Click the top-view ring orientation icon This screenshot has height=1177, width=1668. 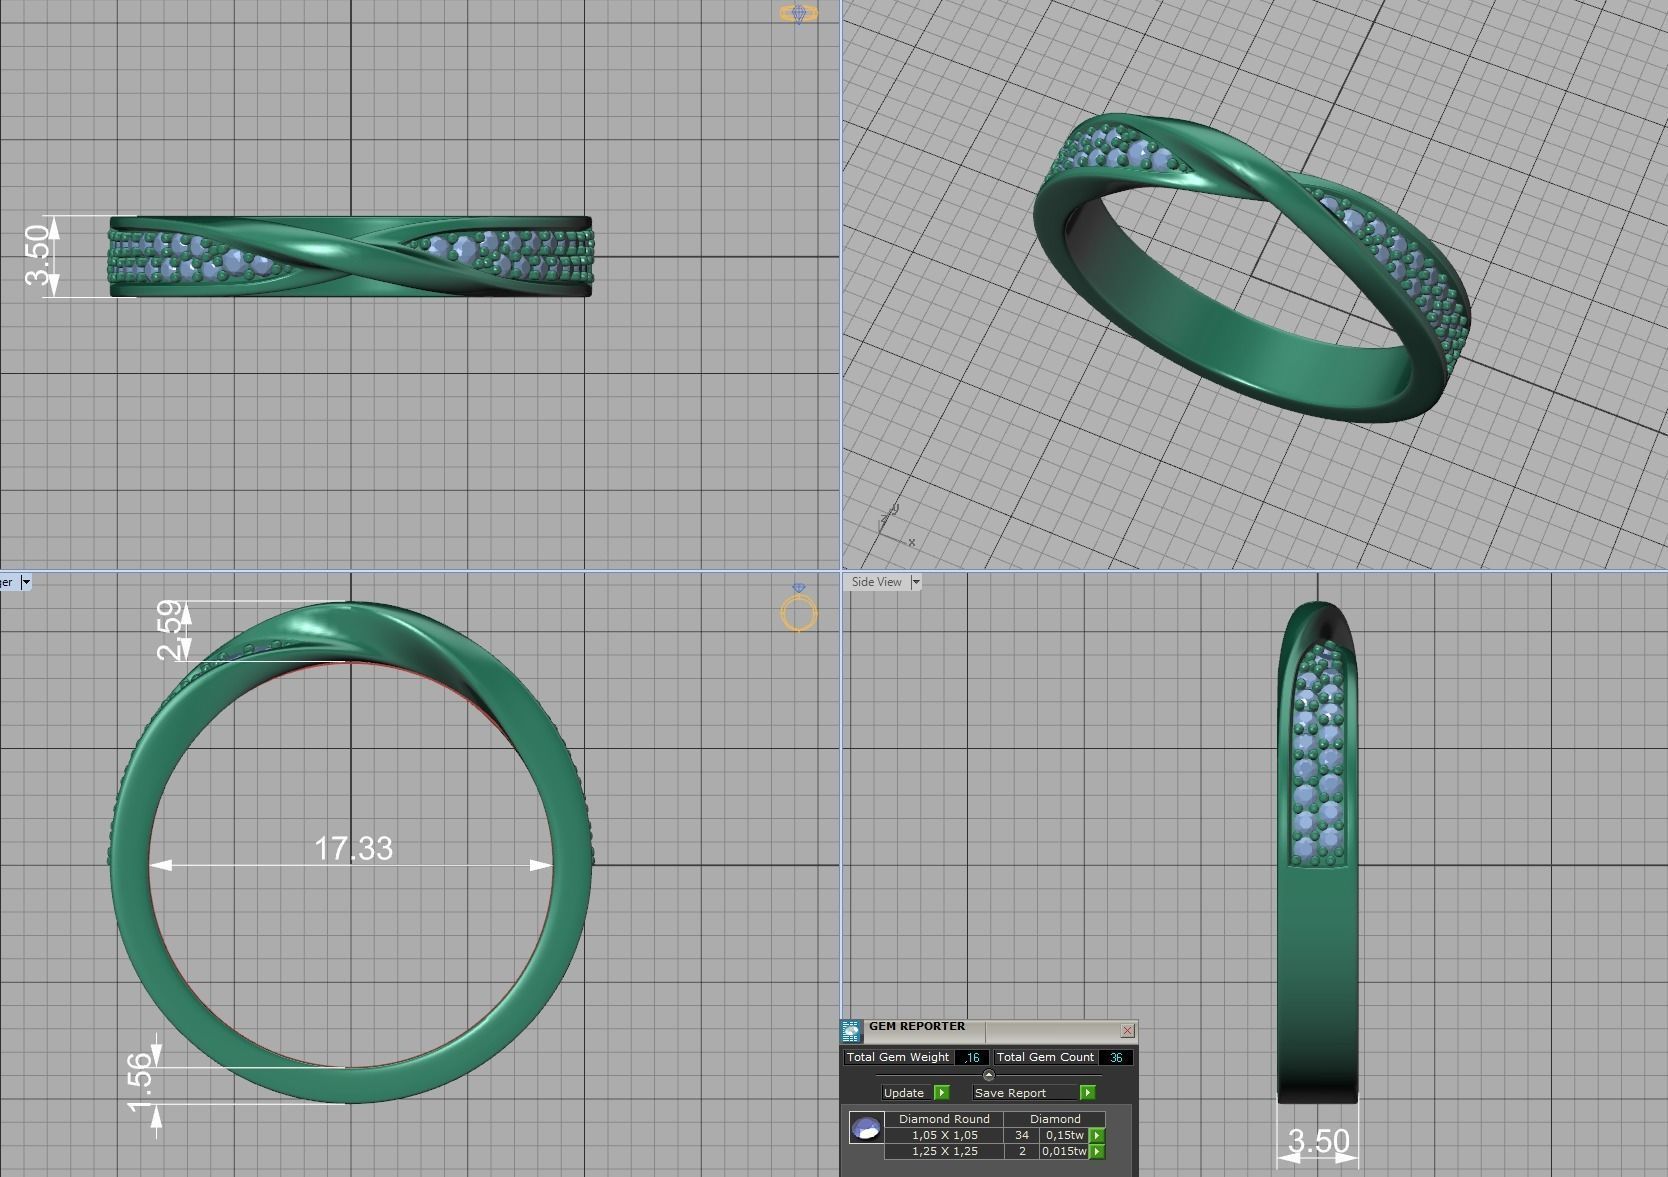click(798, 14)
